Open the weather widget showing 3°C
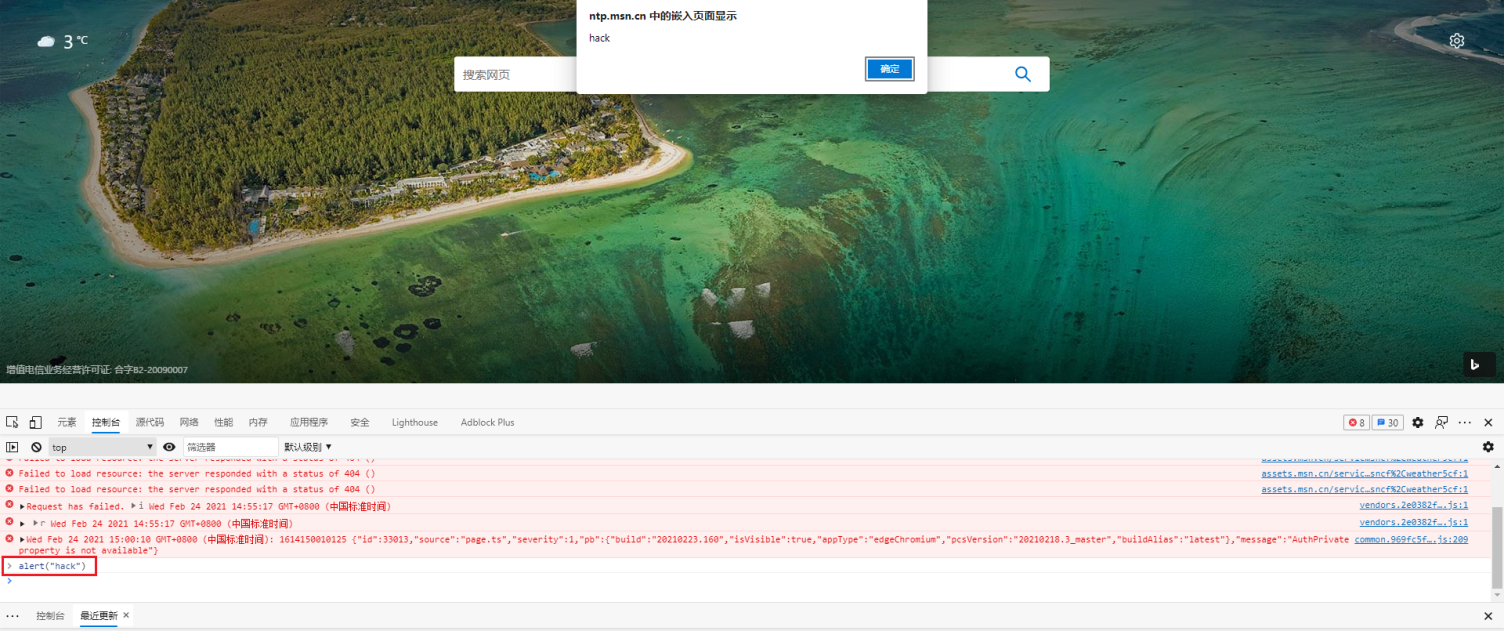This screenshot has height=631, width=1504. point(62,41)
